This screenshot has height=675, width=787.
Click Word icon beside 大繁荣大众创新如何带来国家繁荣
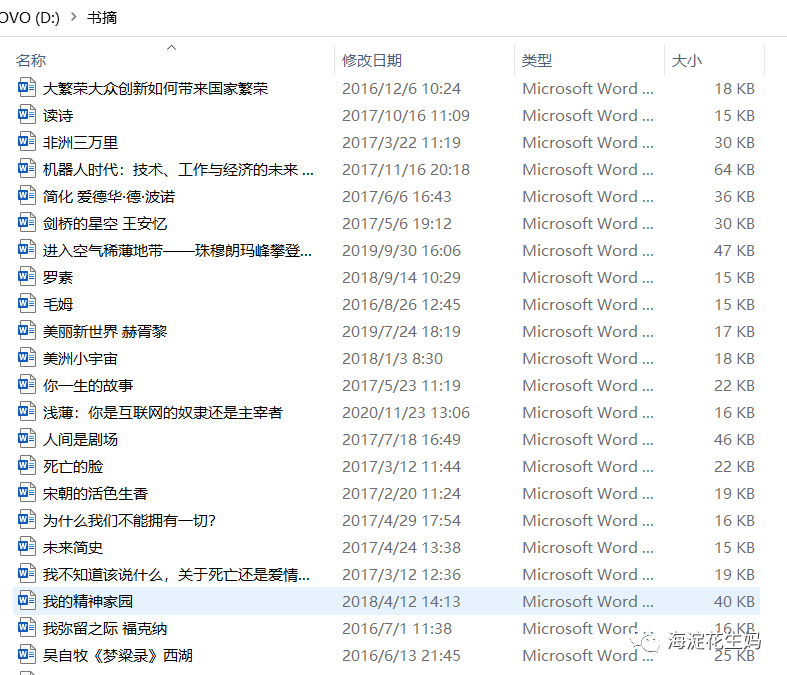pos(27,88)
